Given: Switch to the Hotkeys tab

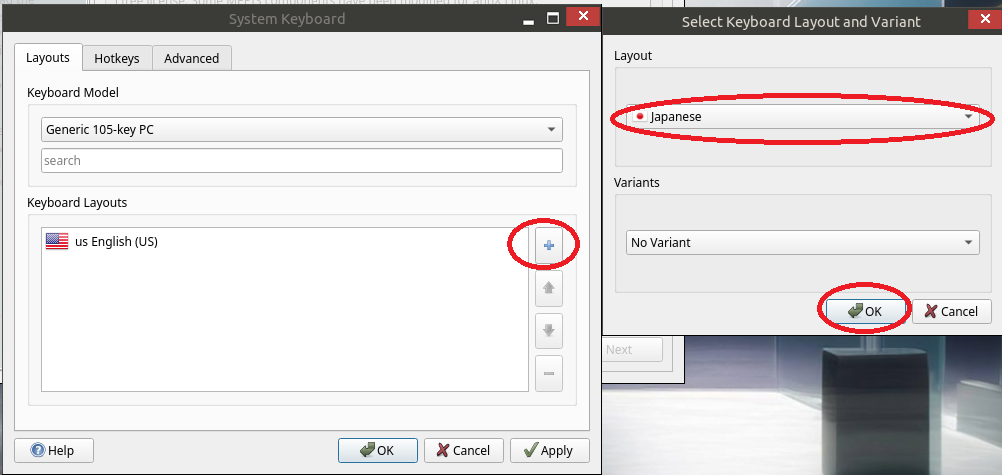Looking at the screenshot, I should (117, 58).
